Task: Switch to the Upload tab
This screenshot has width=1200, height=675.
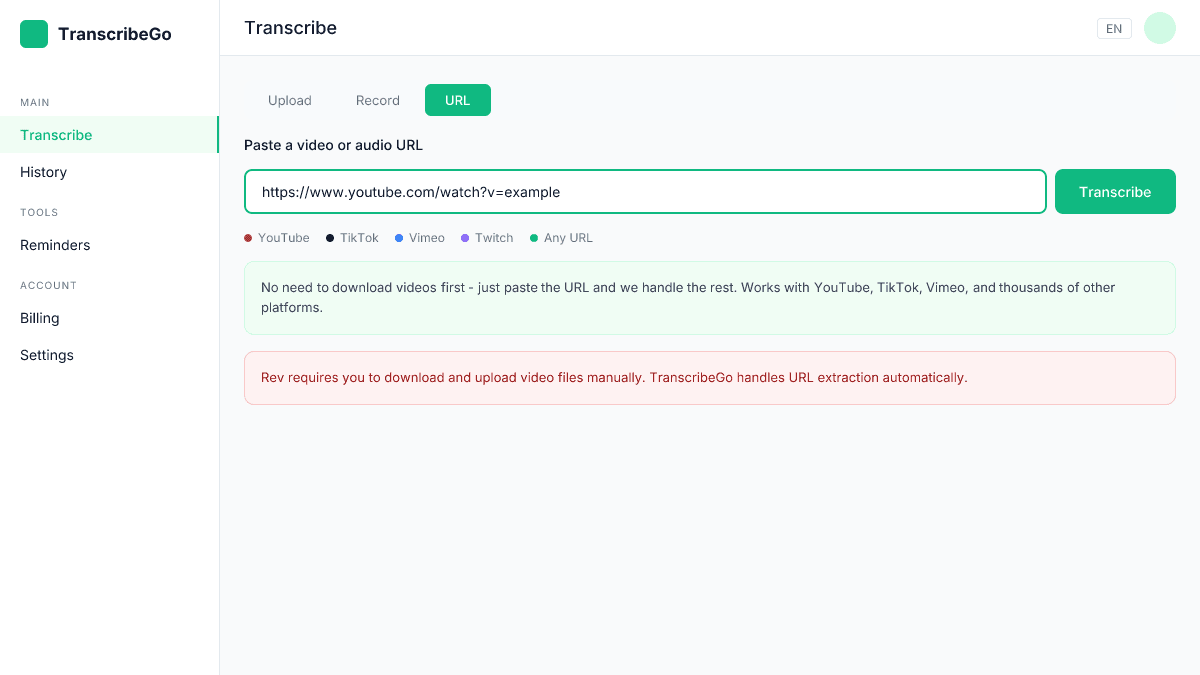Action: click(x=289, y=100)
